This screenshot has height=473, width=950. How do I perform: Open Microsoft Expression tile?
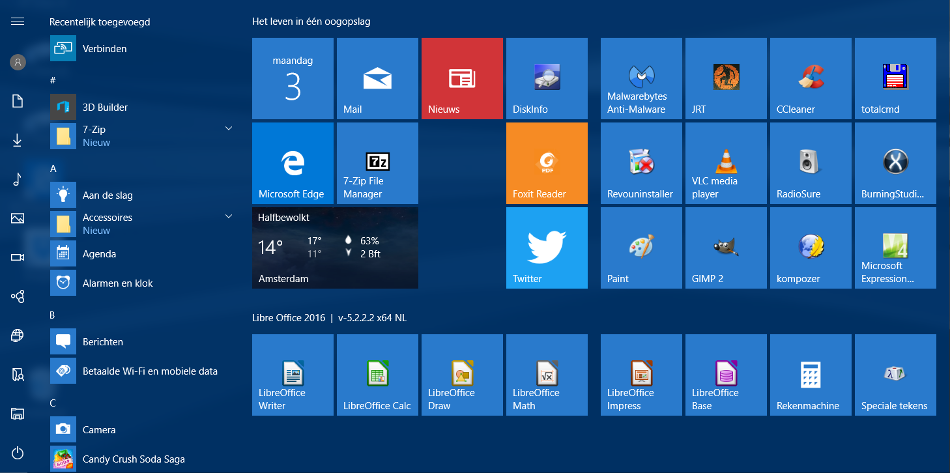click(895, 248)
